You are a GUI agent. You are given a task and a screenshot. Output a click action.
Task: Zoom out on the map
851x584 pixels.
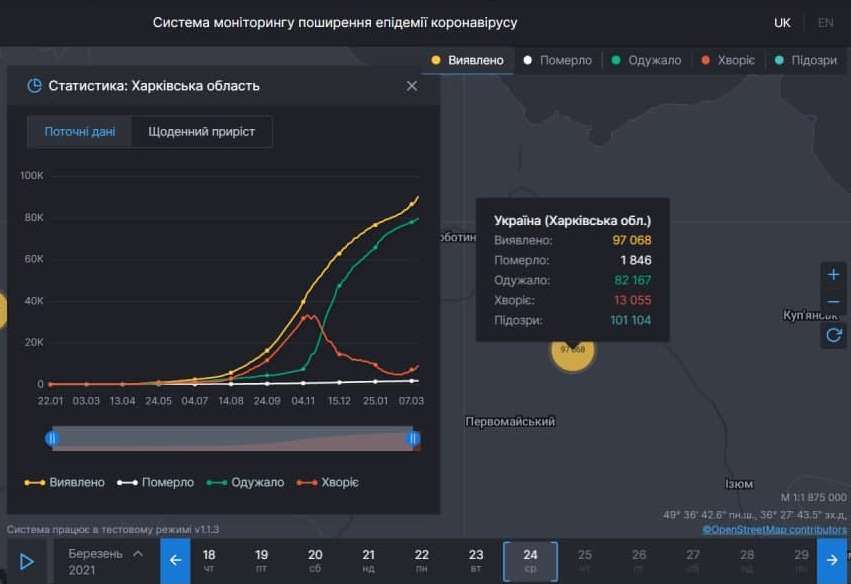tap(834, 302)
